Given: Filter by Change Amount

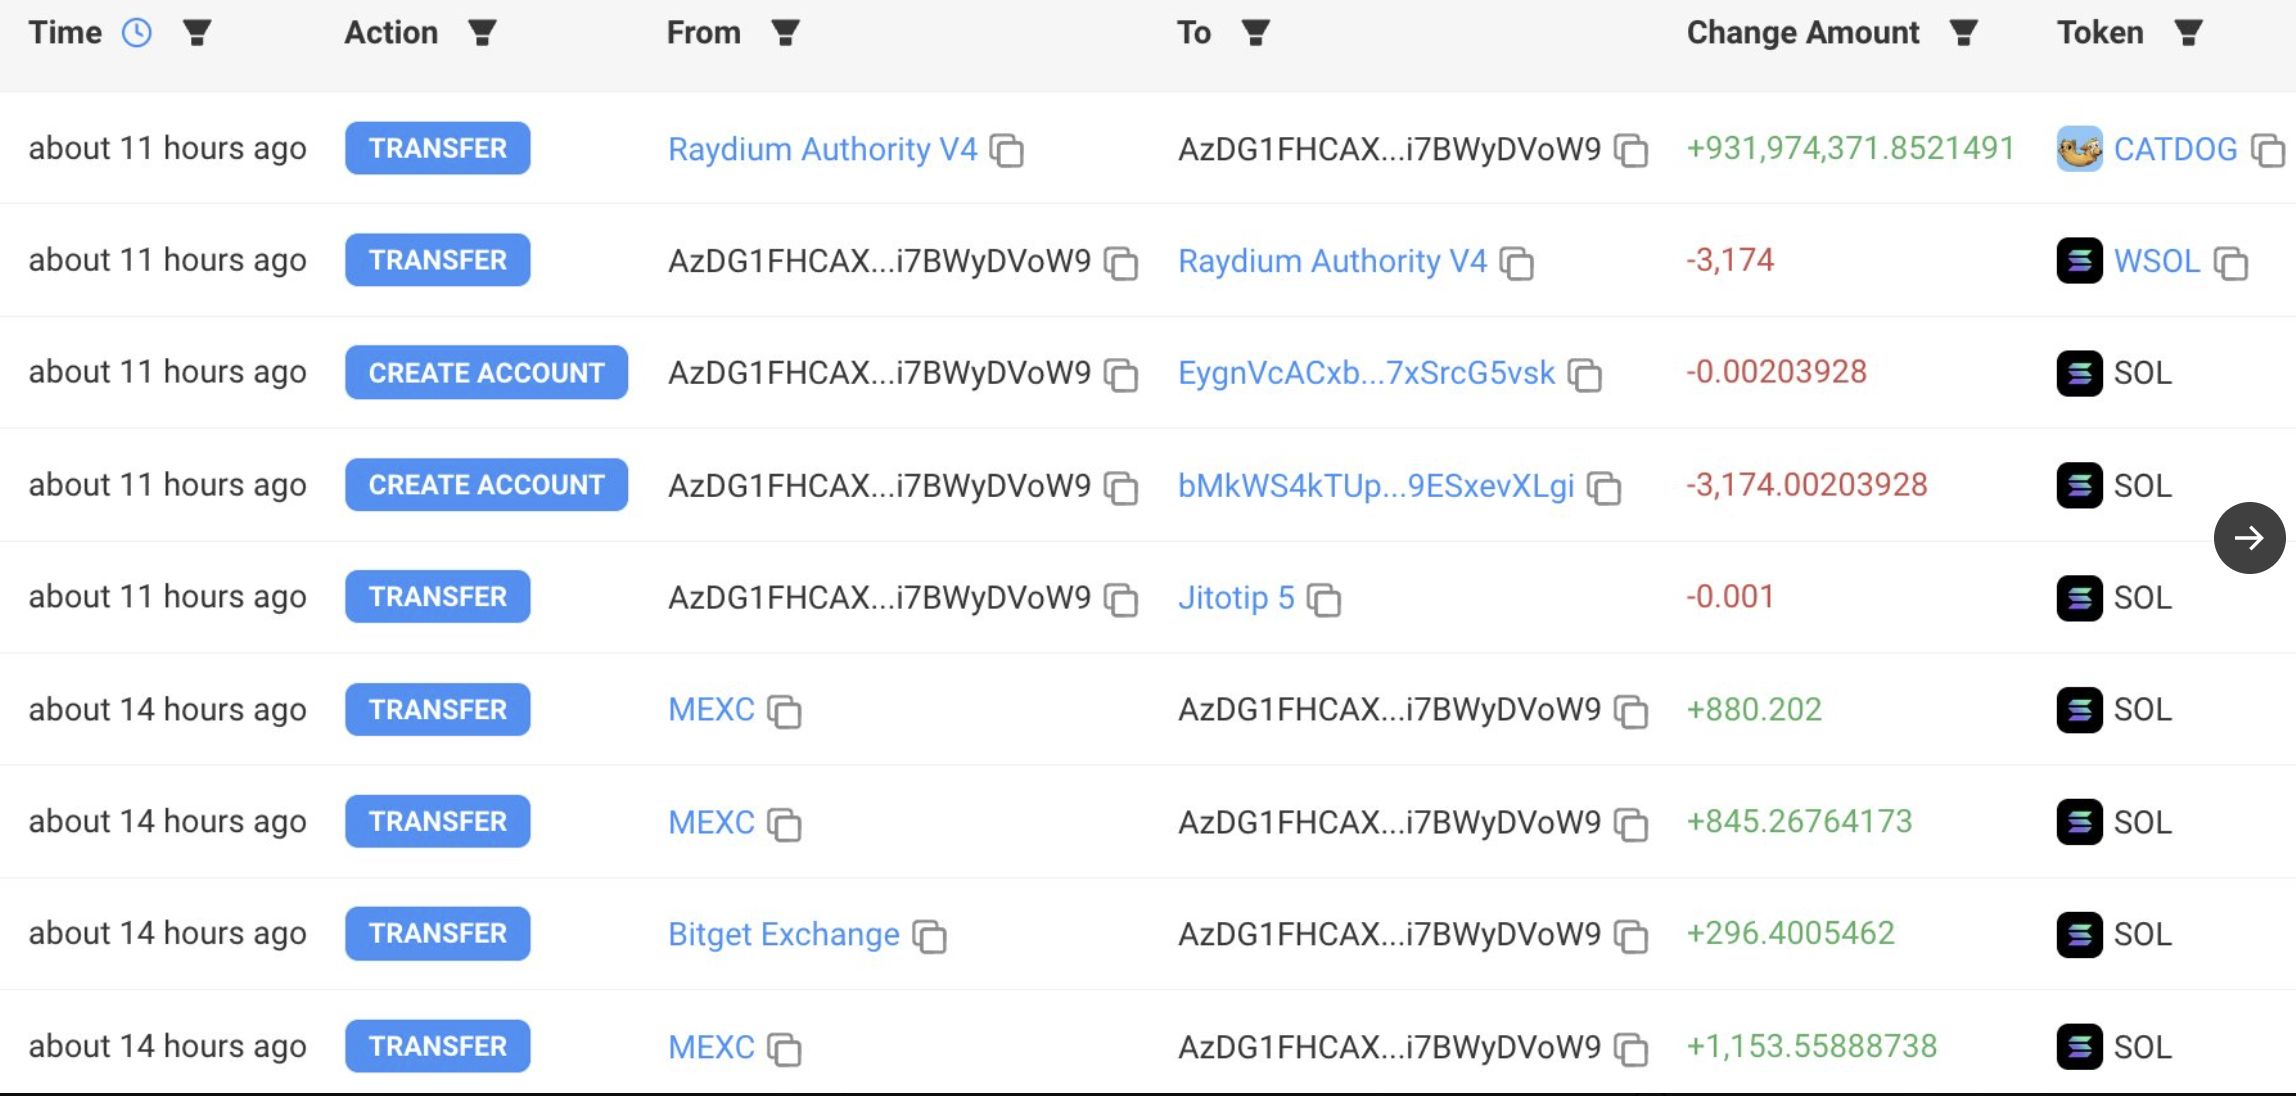Looking at the screenshot, I should [x=1963, y=33].
